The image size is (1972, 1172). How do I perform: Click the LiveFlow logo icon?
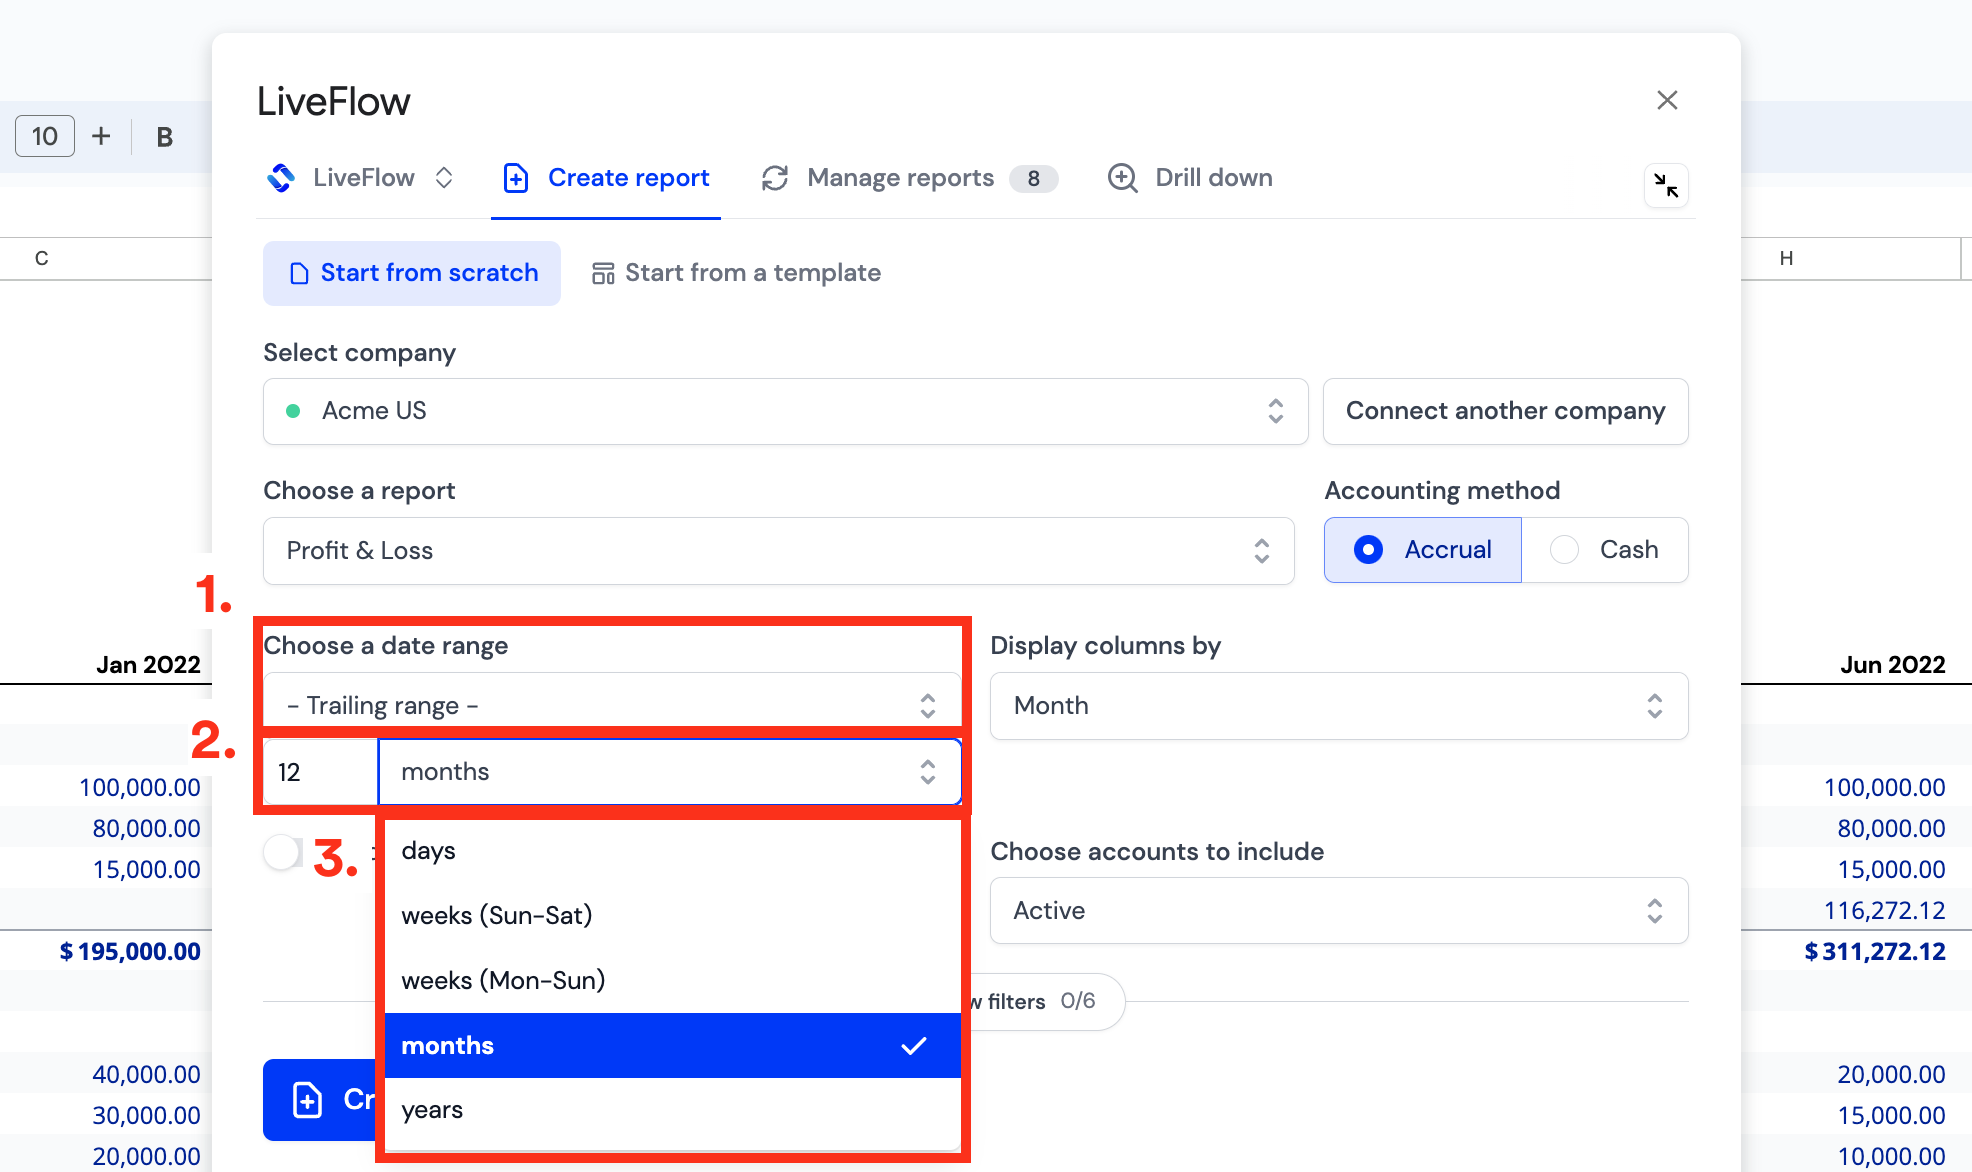click(x=281, y=178)
